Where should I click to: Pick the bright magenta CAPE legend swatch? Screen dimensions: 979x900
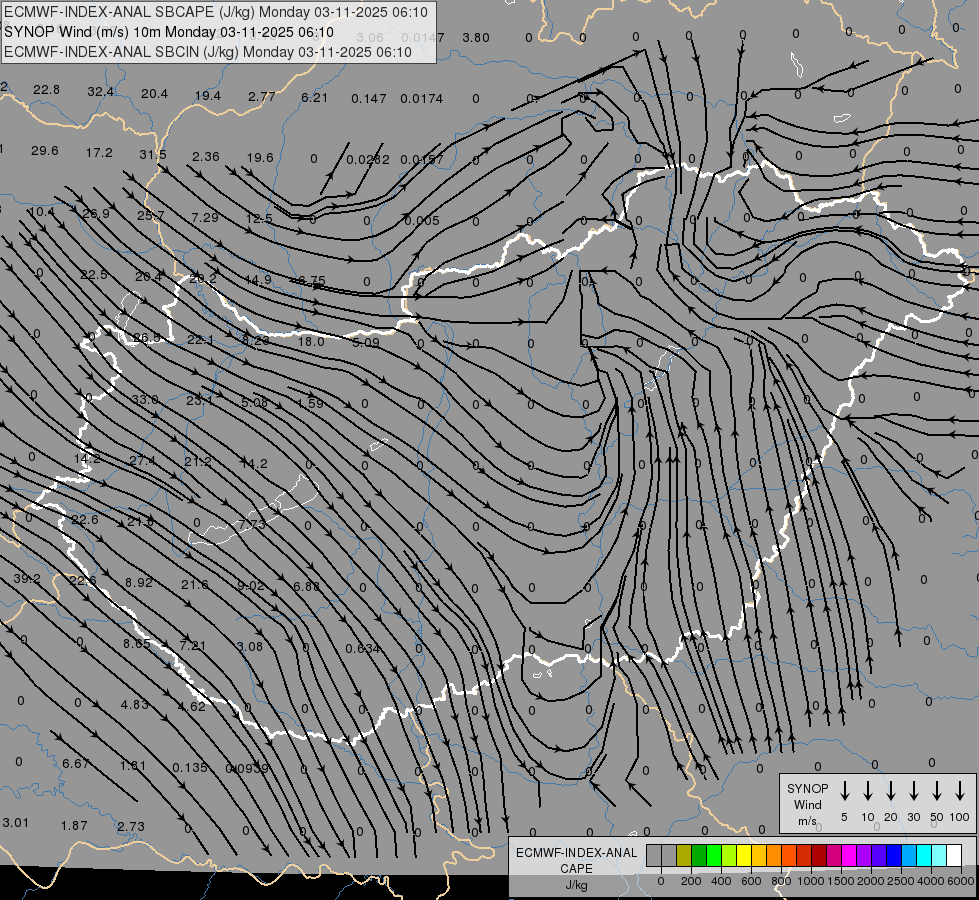point(849,855)
